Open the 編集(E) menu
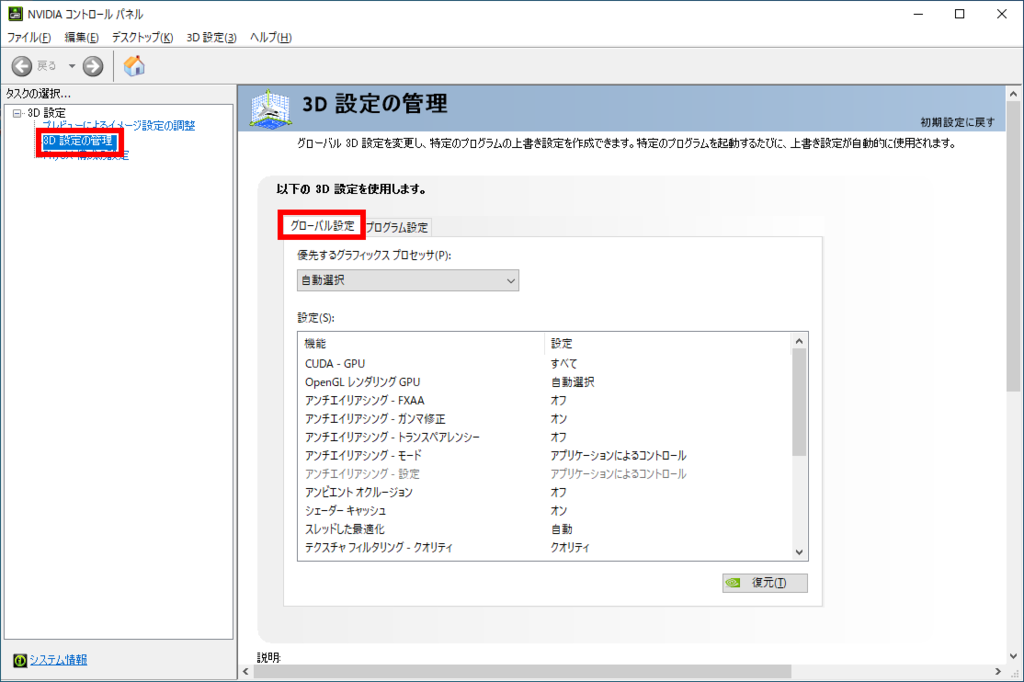This screenshot has height=682, width=1024. pyautogui.click(x=82, y=37)
